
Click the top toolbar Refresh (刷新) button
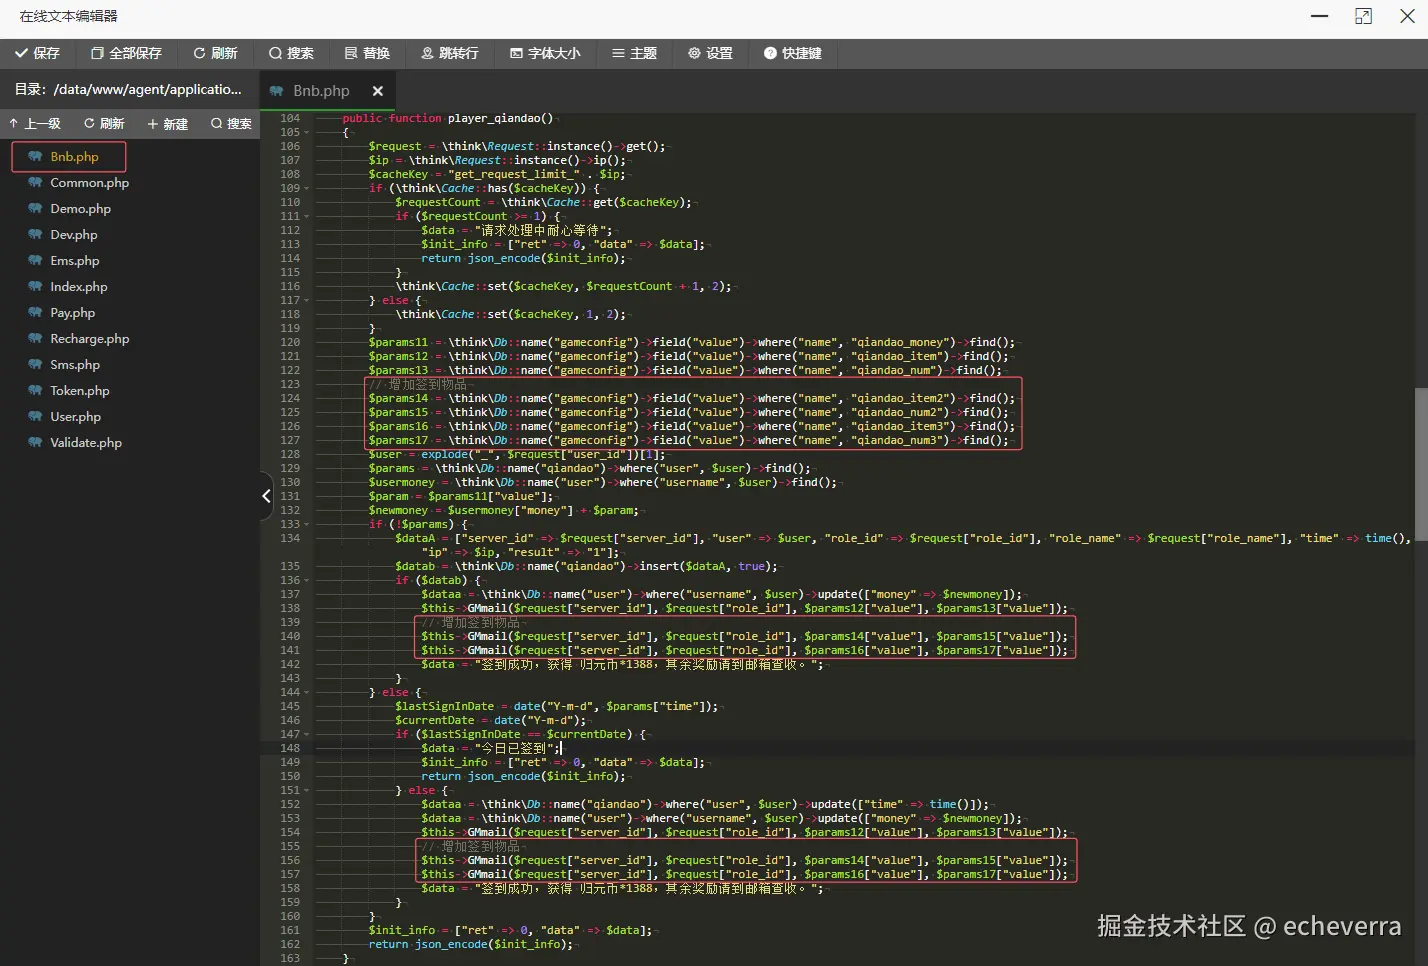215,53
